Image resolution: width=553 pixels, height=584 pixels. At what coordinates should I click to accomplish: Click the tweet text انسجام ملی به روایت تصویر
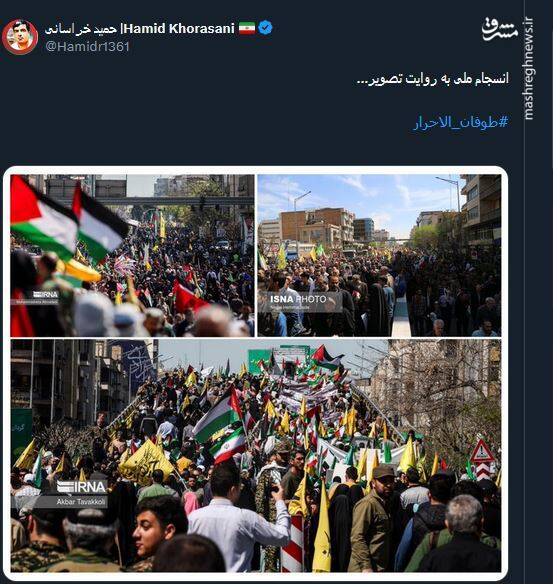[x=433, y=79]
